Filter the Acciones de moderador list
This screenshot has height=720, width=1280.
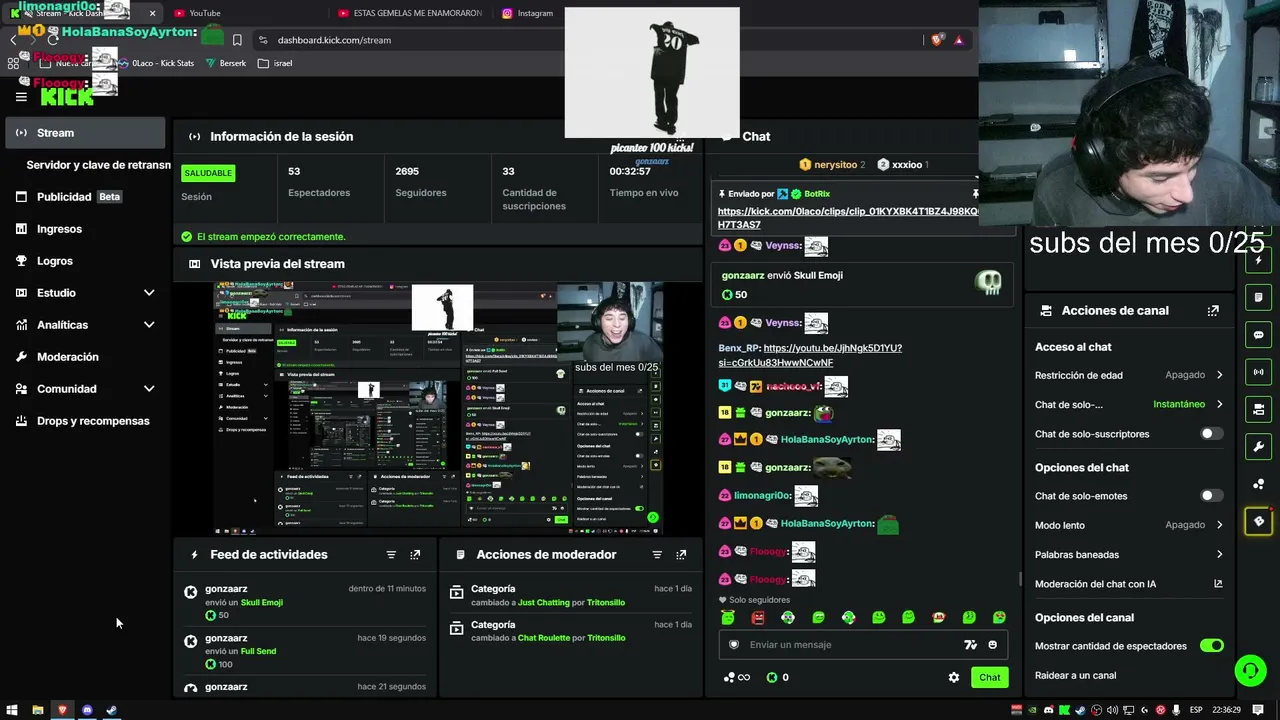[x=657, y=555]
